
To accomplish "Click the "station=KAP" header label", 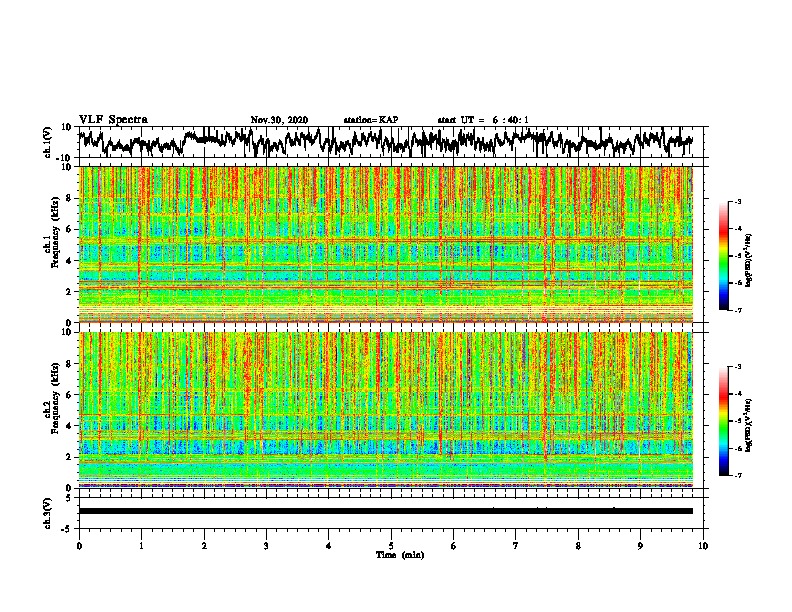I will [x=371, y=120].
